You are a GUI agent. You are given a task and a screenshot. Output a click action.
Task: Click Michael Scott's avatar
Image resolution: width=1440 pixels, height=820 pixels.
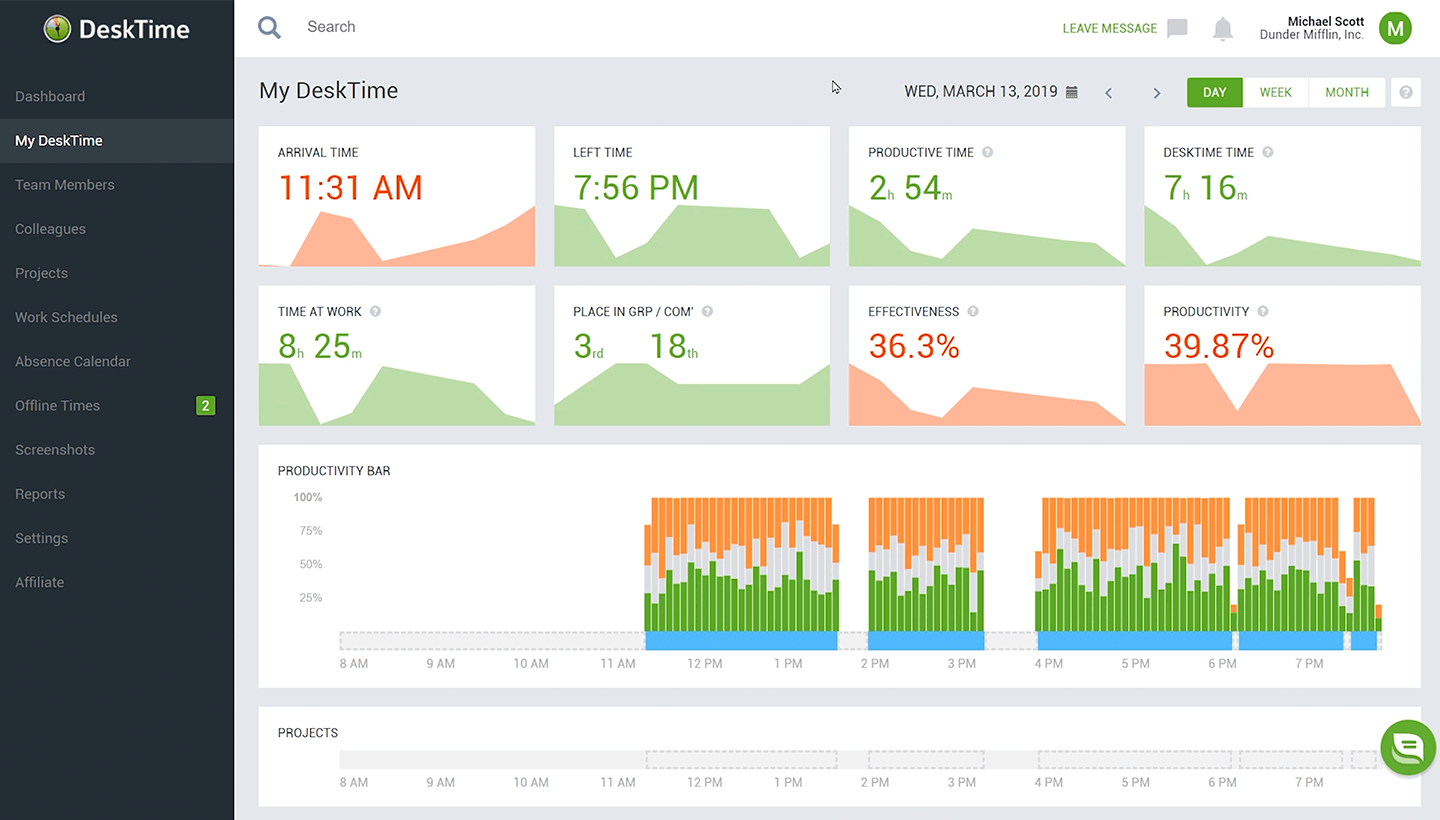coord(1395,28)
